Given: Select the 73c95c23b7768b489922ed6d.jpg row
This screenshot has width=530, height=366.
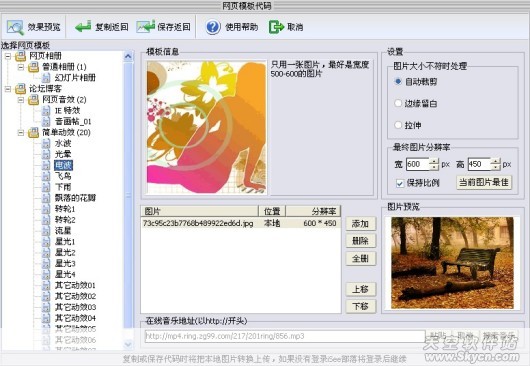Looking at the screenshot, I should click(241, 223).
